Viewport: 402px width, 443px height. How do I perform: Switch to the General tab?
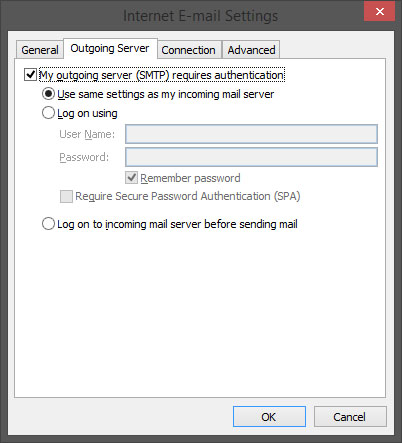[x=40, y=50]
